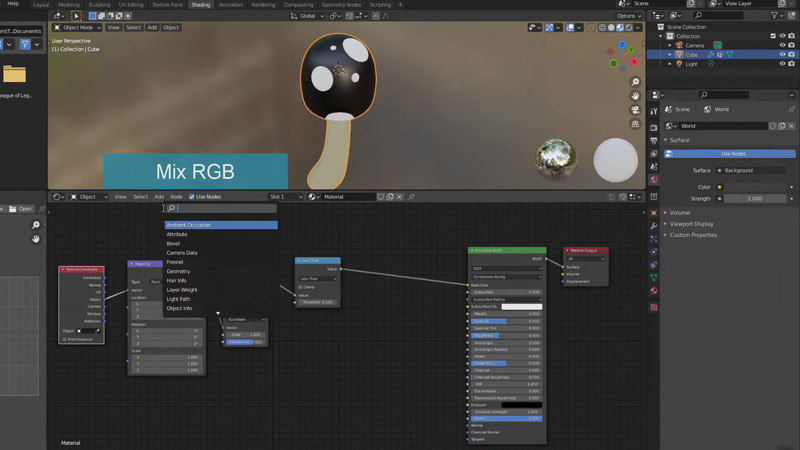Image resolution: width=800 pixels, height=450 pixels.
Task: Click the Open button in the file browser
Action: 23,209
